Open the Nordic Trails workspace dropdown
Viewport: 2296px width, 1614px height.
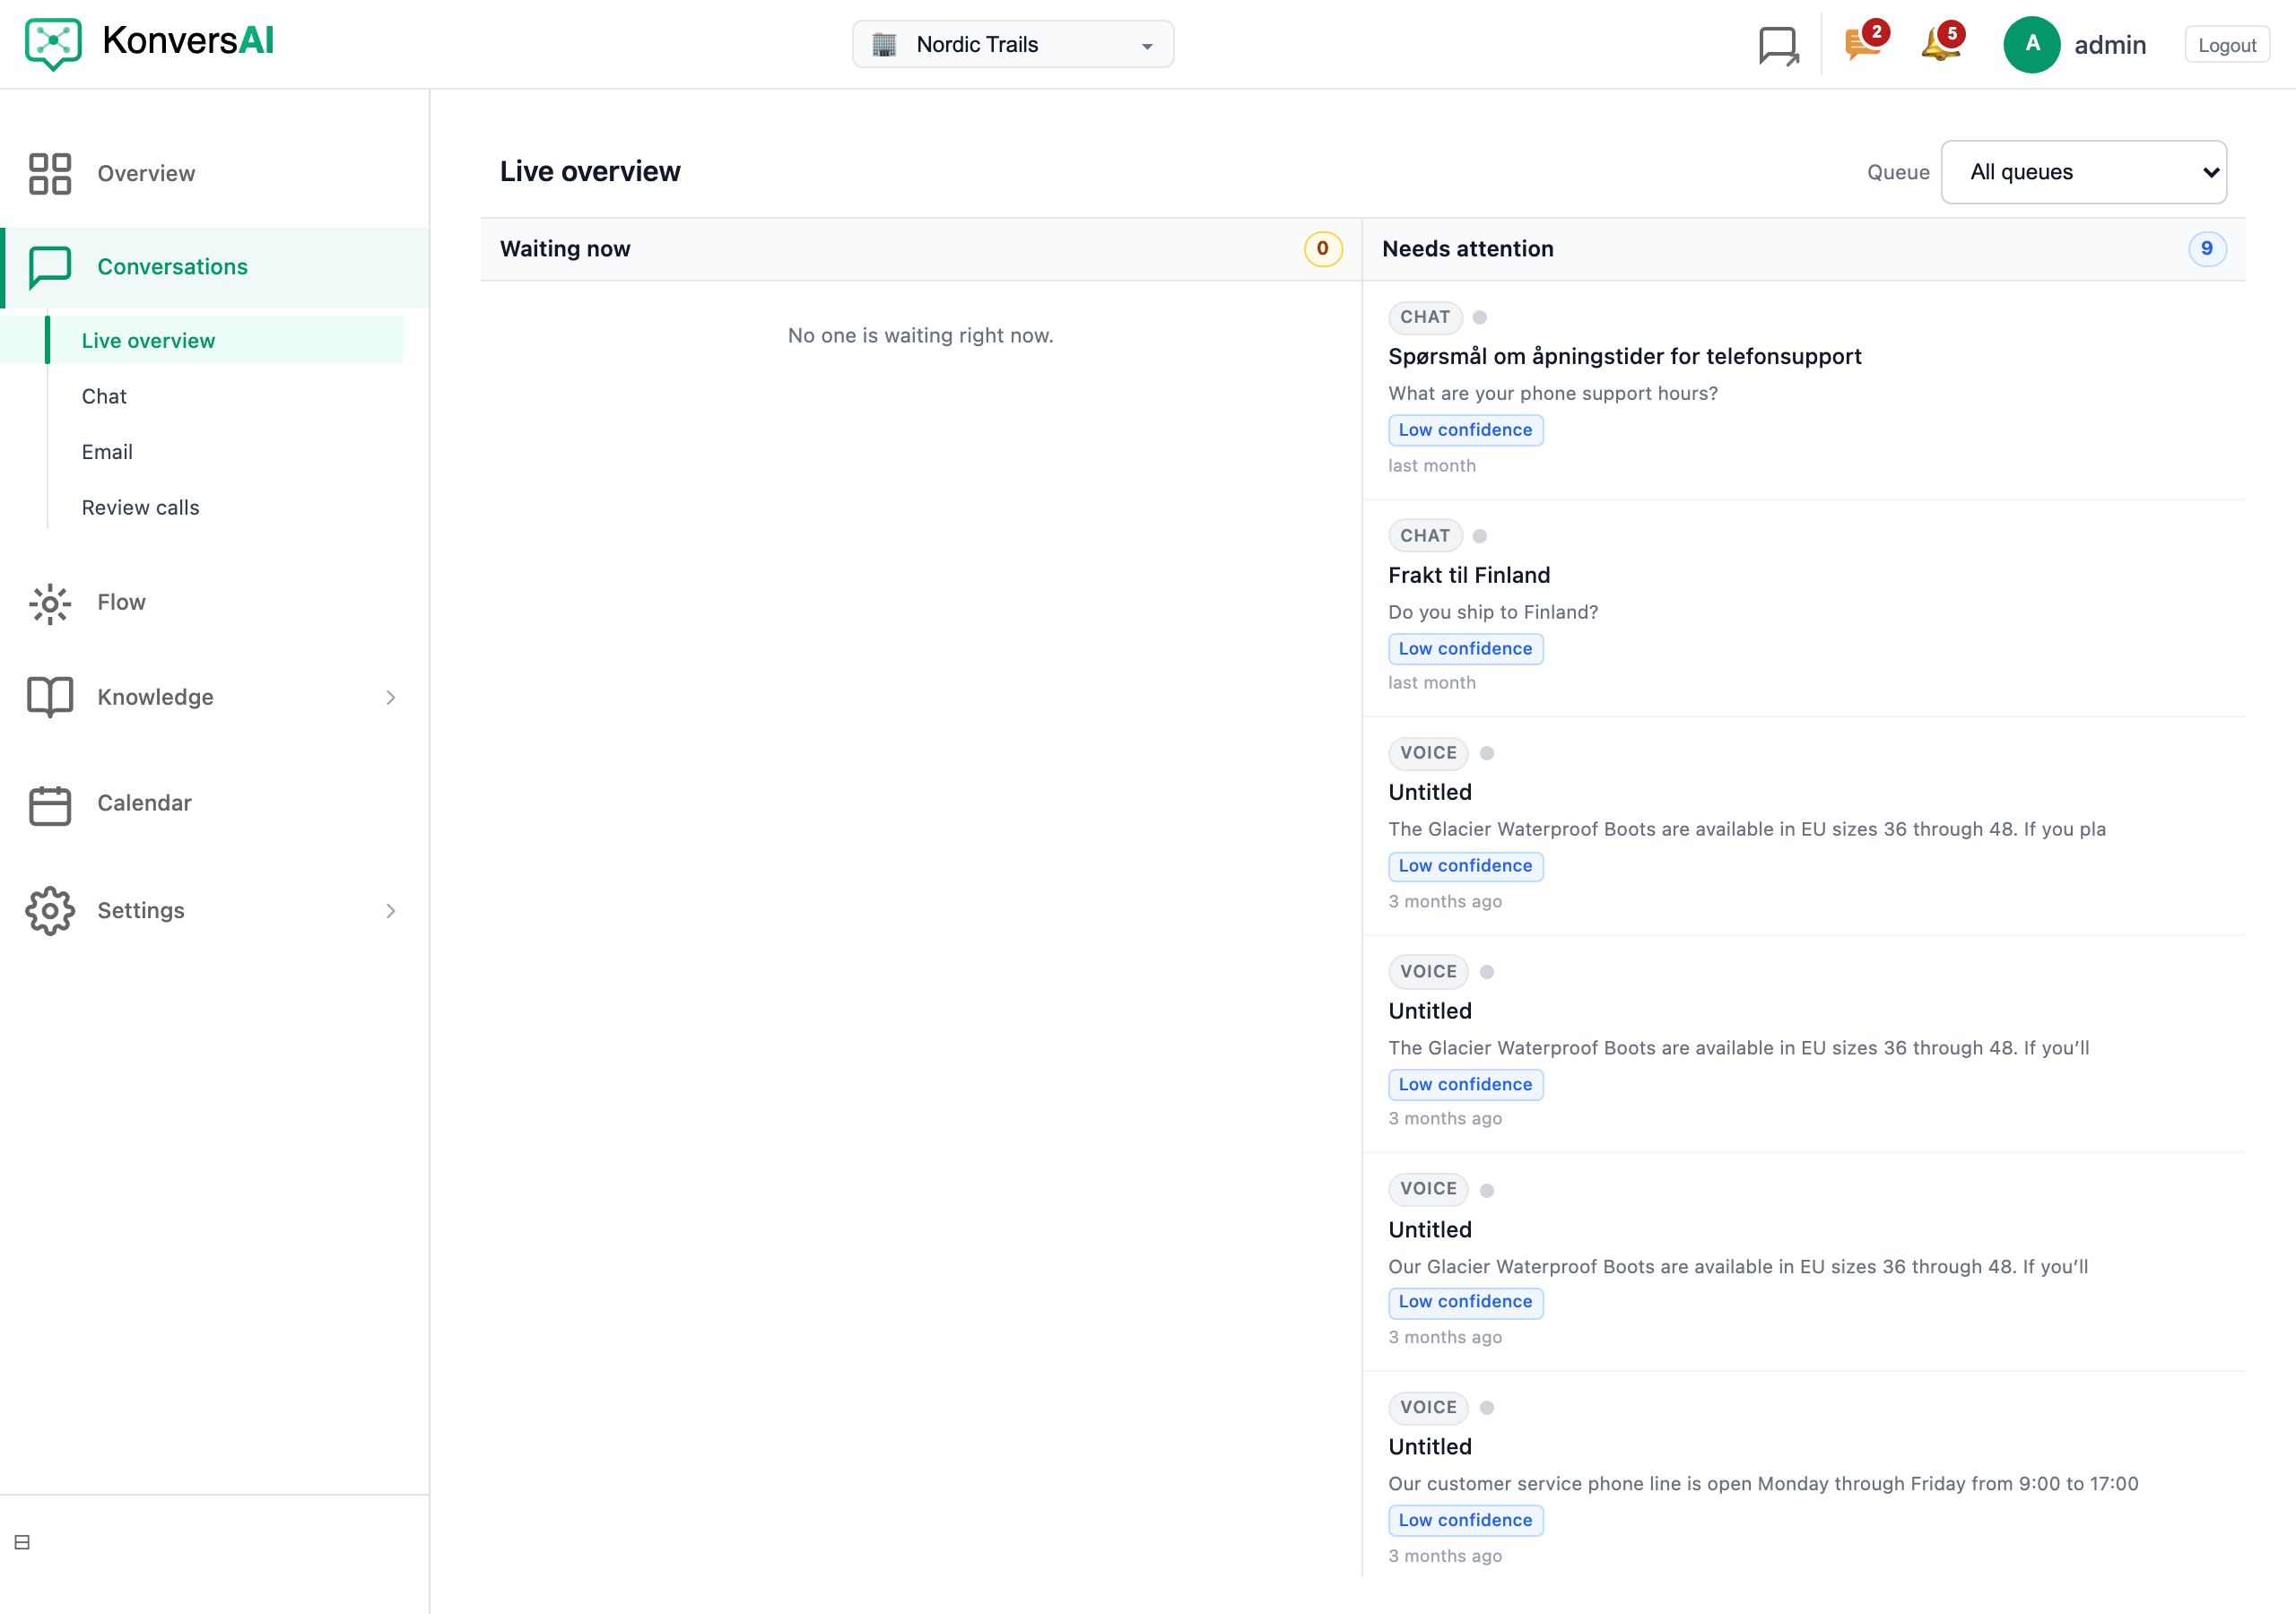(1013, 44)
